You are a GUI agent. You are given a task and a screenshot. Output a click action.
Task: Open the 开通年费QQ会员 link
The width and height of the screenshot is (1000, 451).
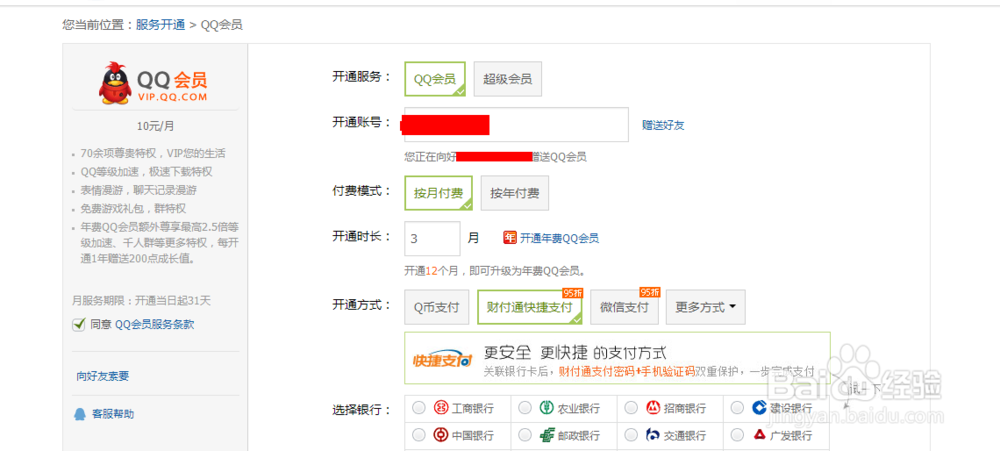click(559, 238)
